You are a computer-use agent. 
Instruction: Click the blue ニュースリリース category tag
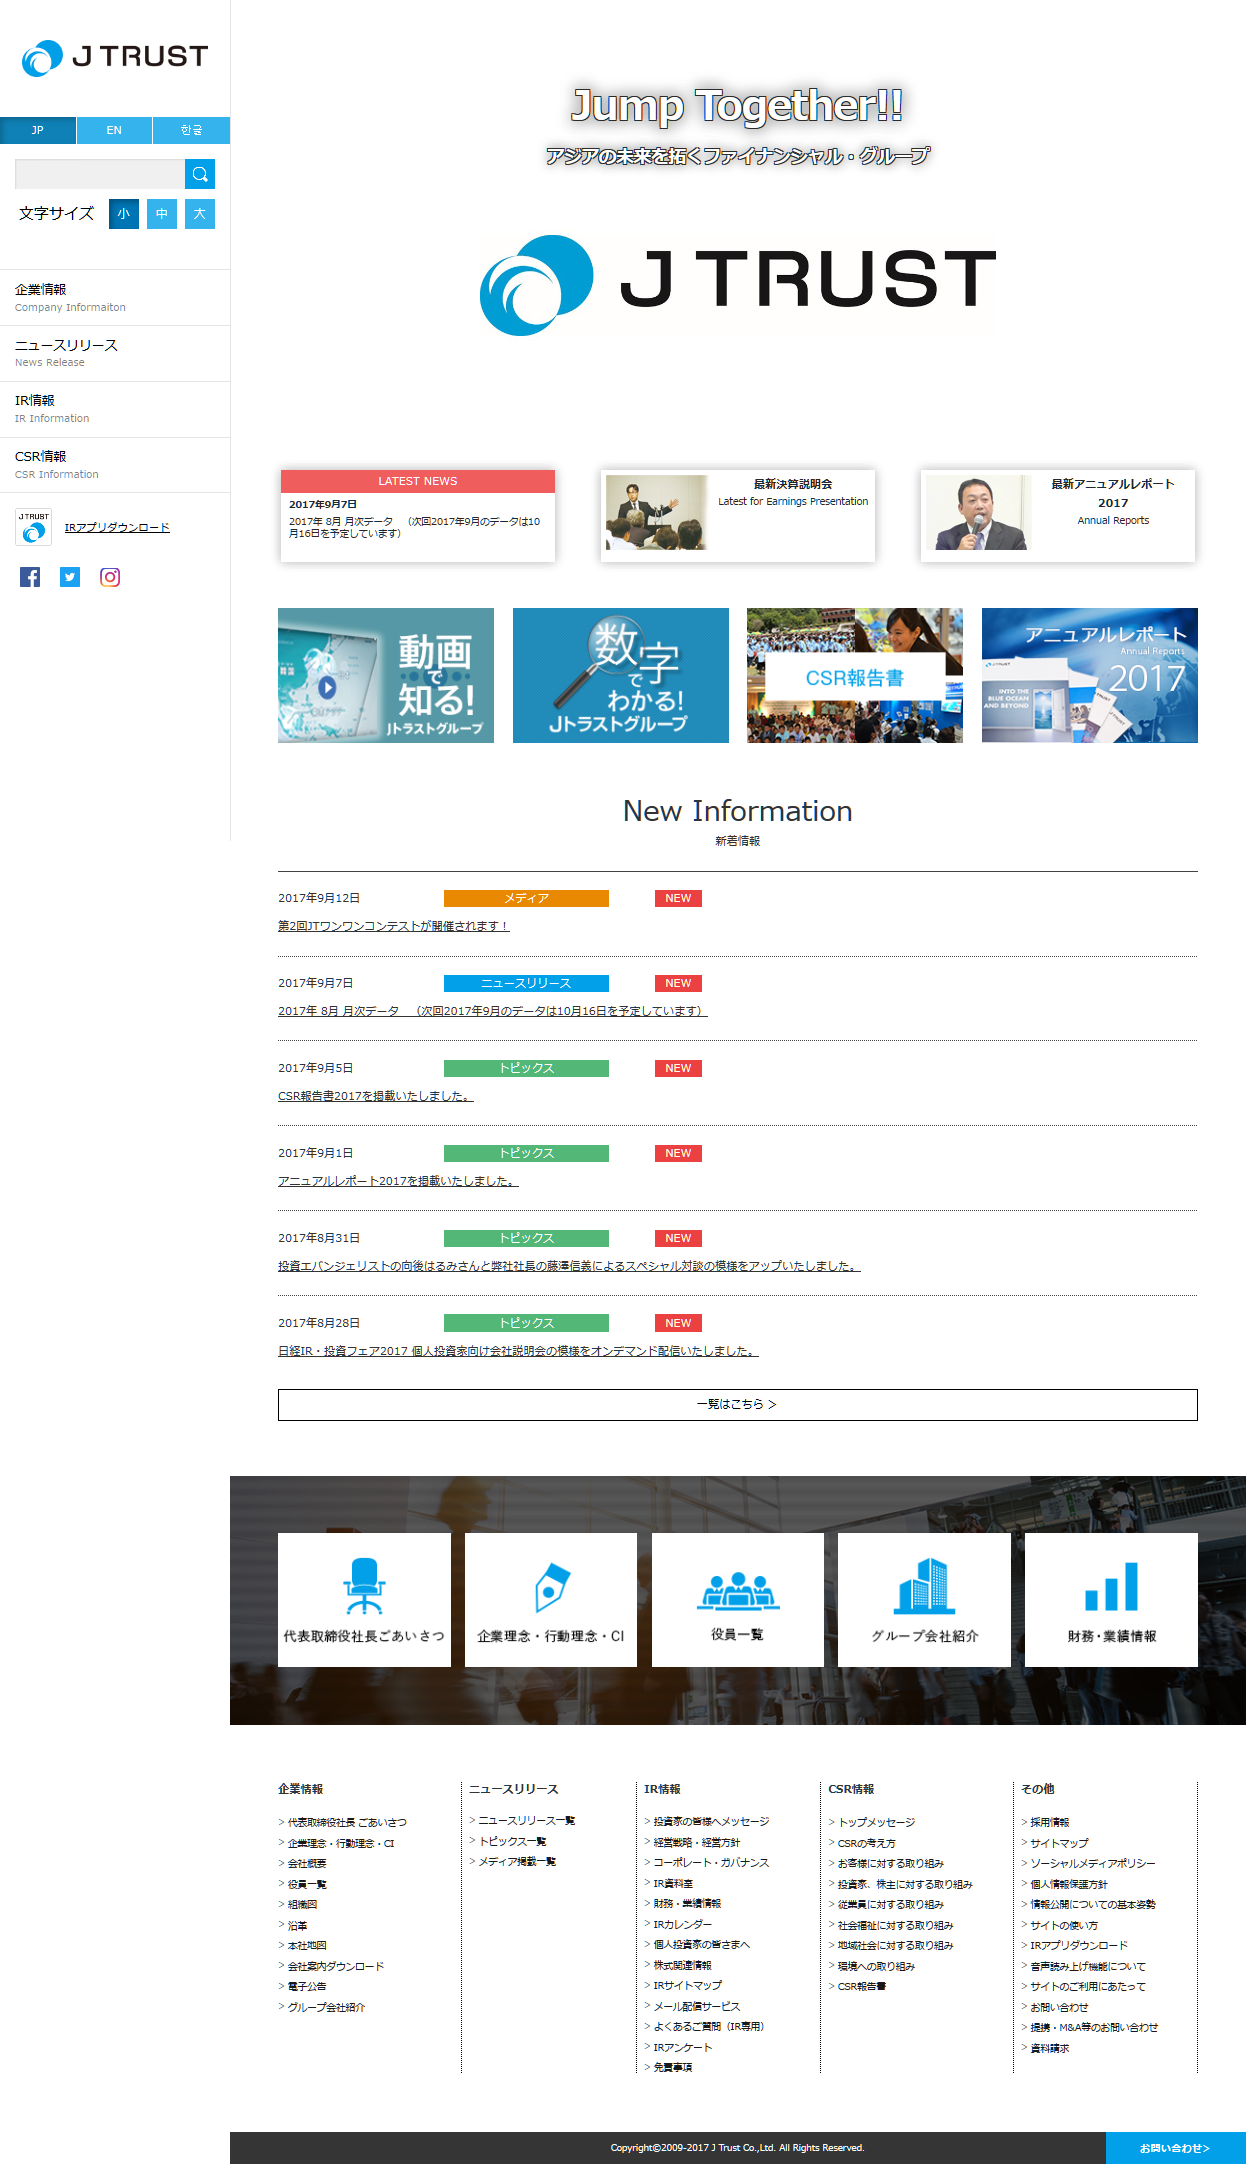(x=526, y=983)
